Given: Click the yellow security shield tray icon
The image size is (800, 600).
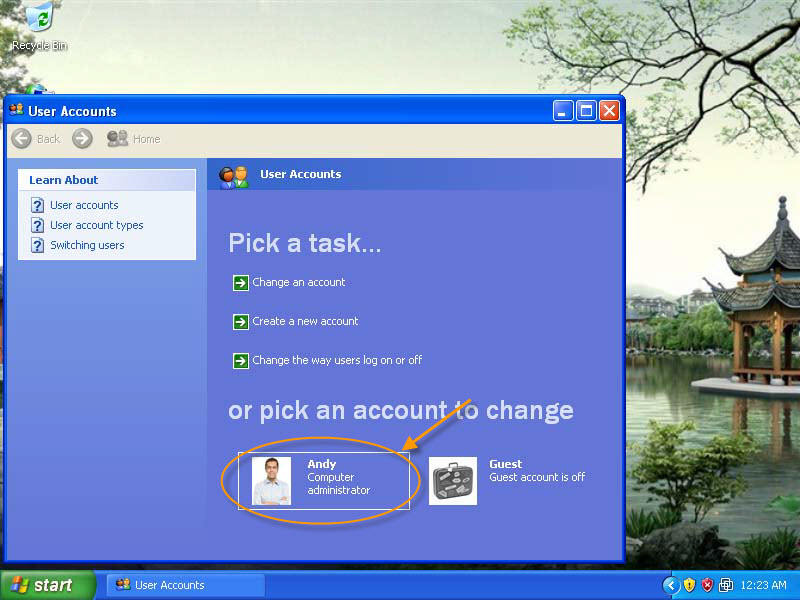Looking at the screenshot, I should click(689, 585).
